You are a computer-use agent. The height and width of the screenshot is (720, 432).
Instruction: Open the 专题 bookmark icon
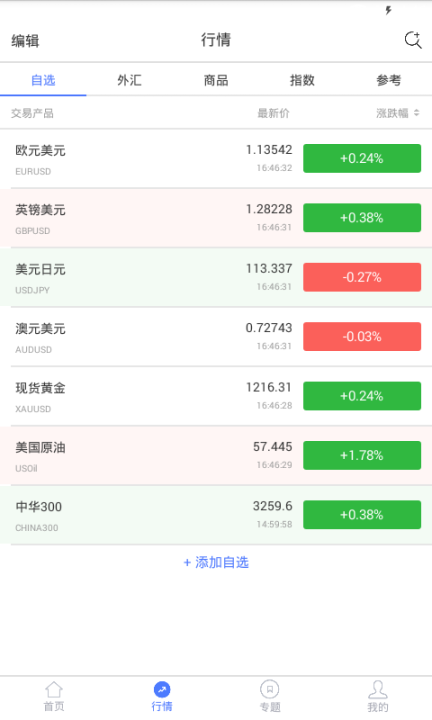coord(269,689)
